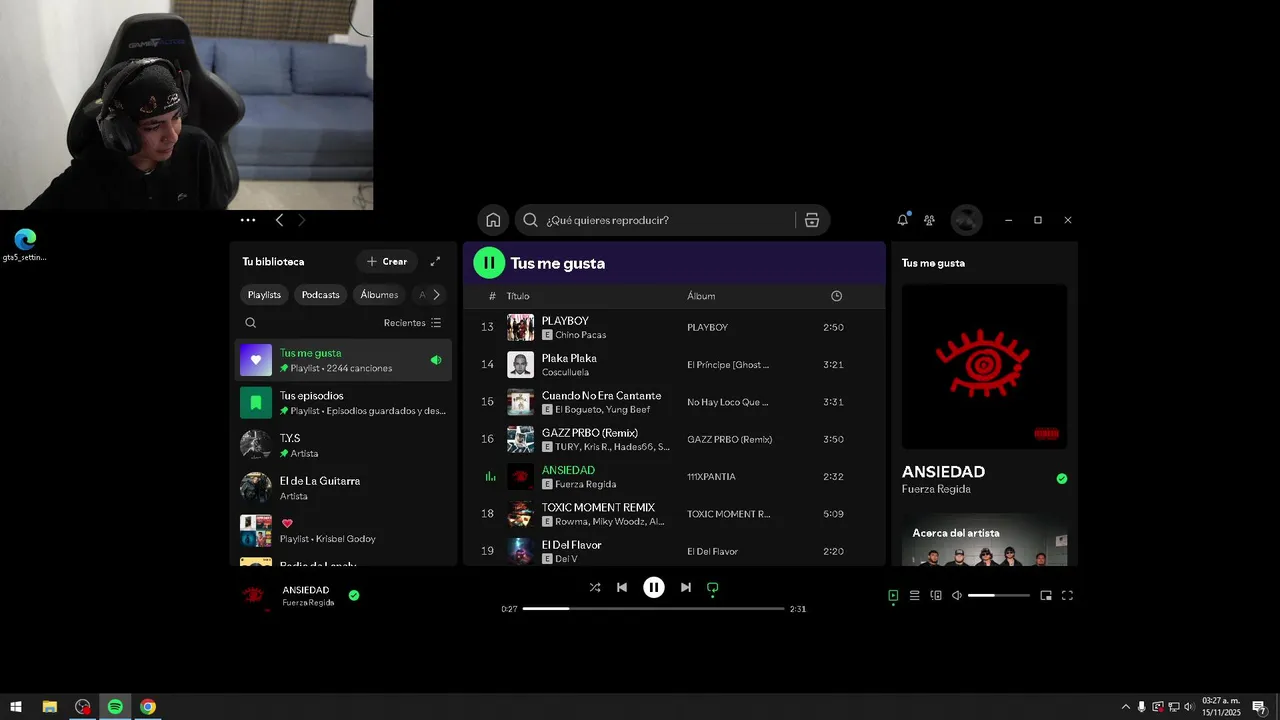
Task: Filter library by Playlists
Action: (x=264, y=295)
